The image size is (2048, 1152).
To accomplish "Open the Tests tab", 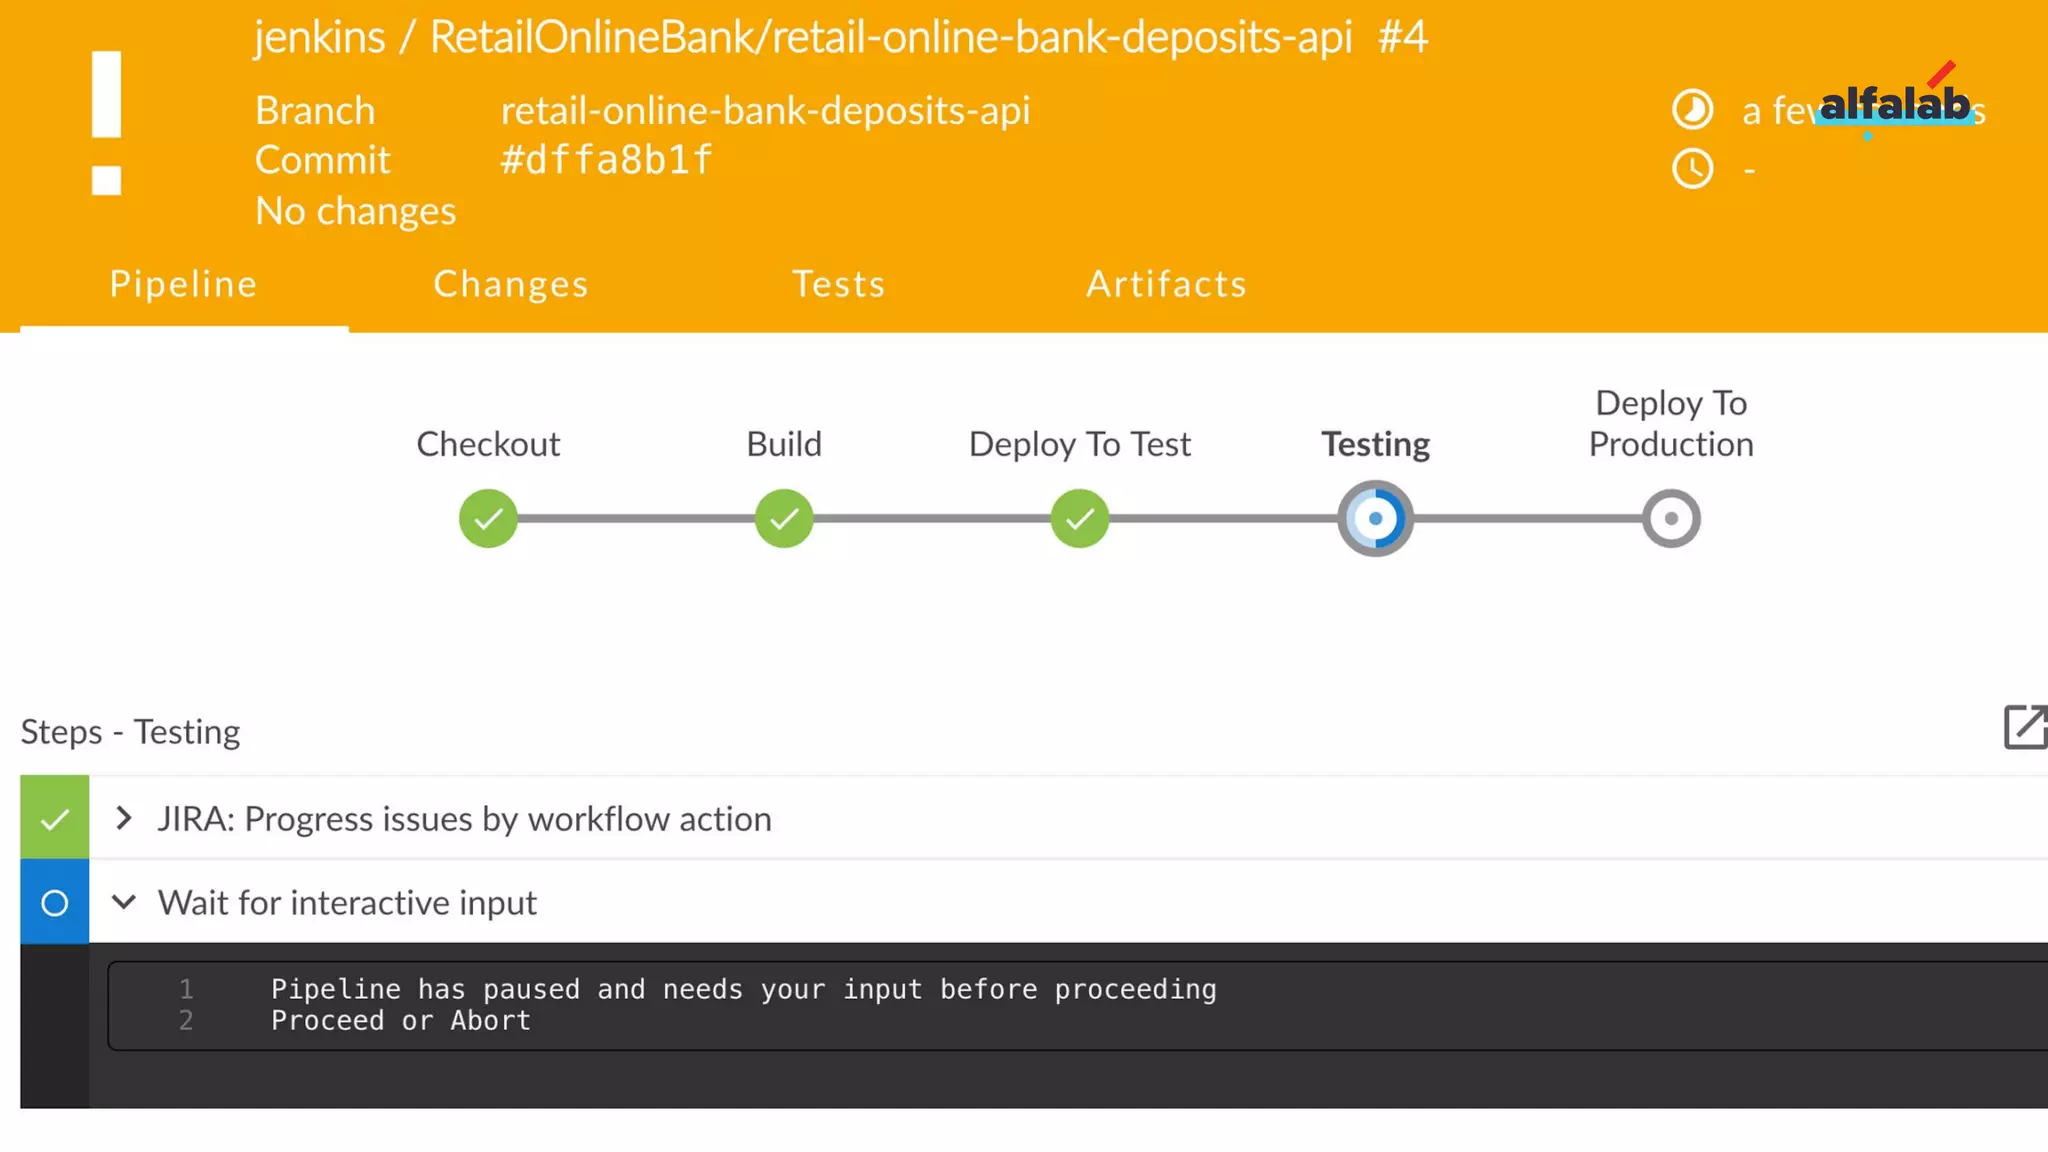I will [x=838, y=284].
